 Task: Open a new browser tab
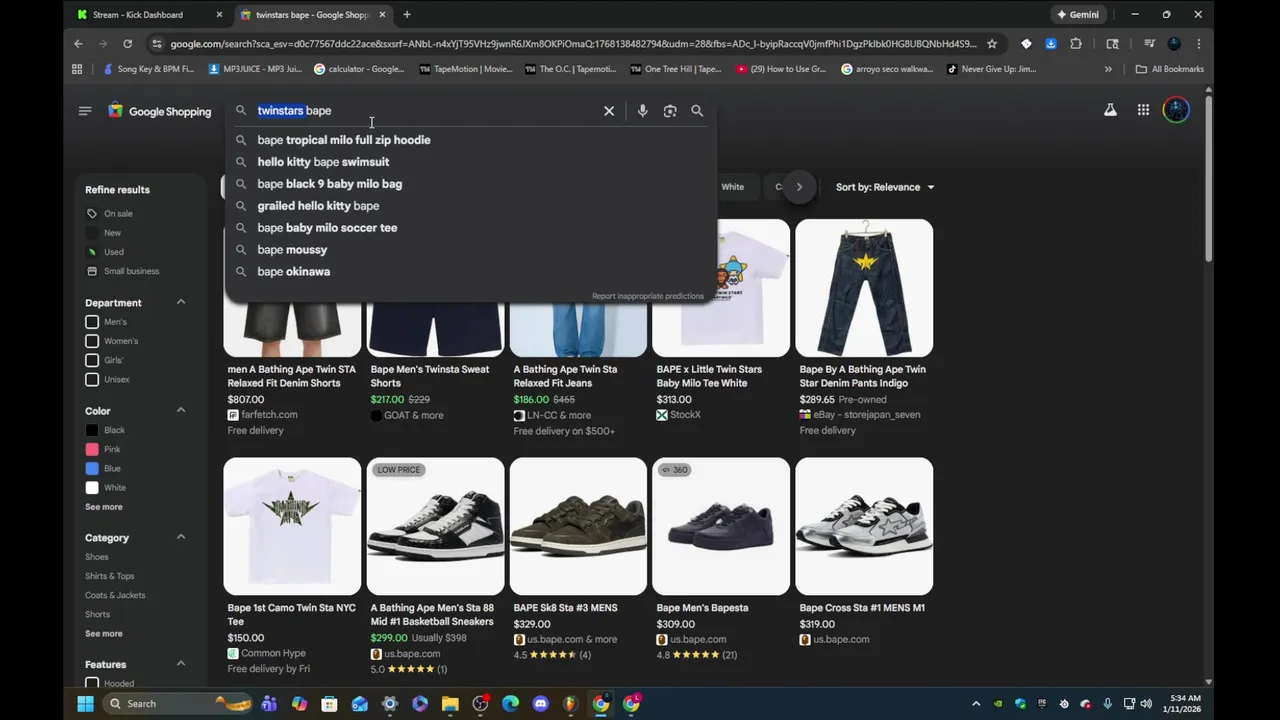pos(407,15)
